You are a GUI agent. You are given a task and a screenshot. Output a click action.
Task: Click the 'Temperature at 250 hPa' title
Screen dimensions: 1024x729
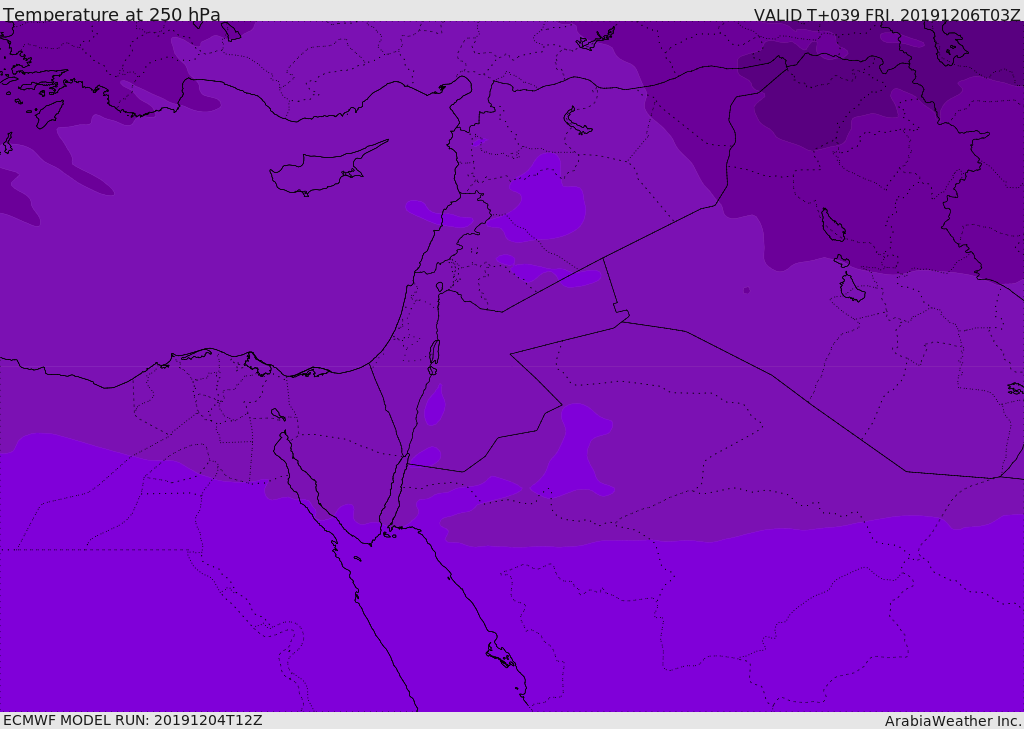tap(112, 14)
